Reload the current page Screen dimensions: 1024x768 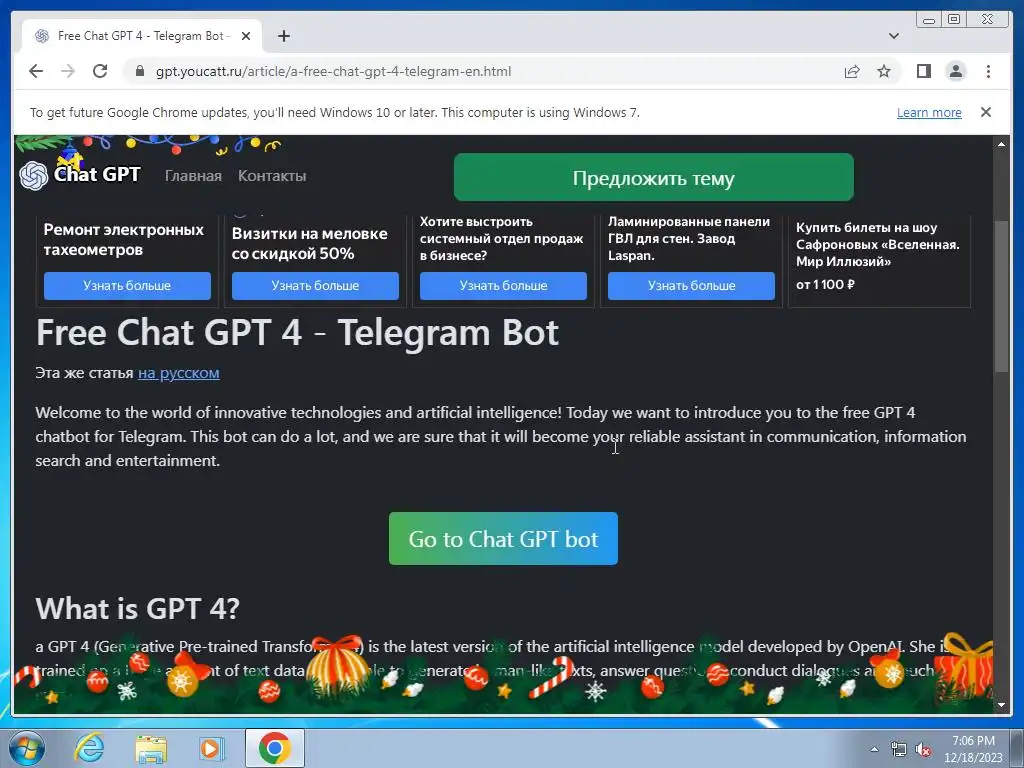pyautogui.click(x=100, y=71)
